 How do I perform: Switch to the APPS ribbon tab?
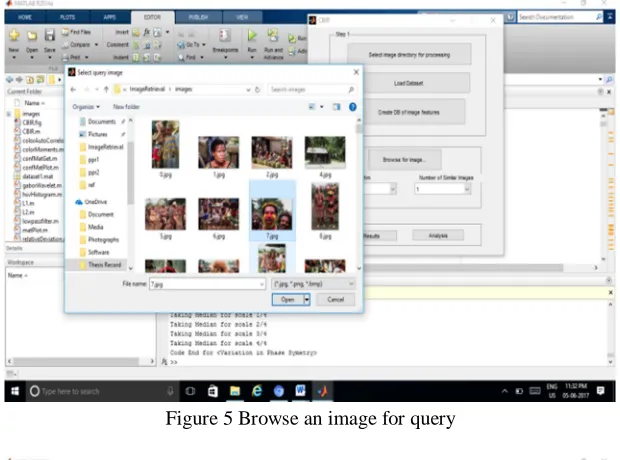pos(110,17)
